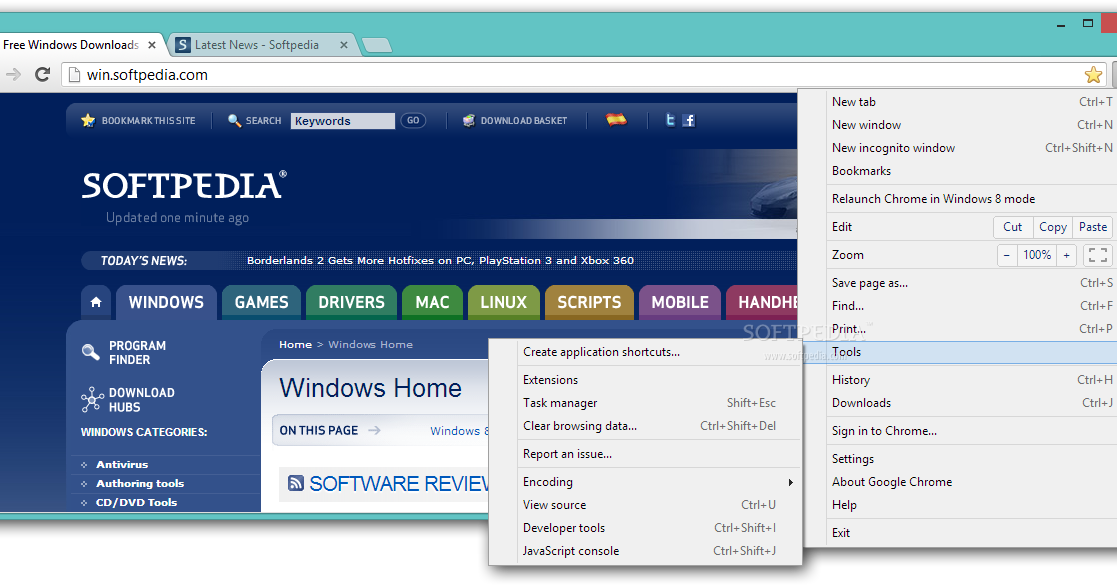The image size is (1117, 586).
Task: Open Softpedia Twitter icon
Action: (670, 120)
